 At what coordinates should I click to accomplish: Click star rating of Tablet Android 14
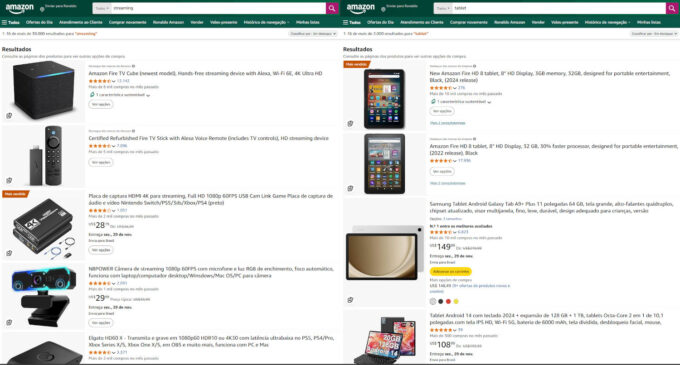[x=441, y=330]
